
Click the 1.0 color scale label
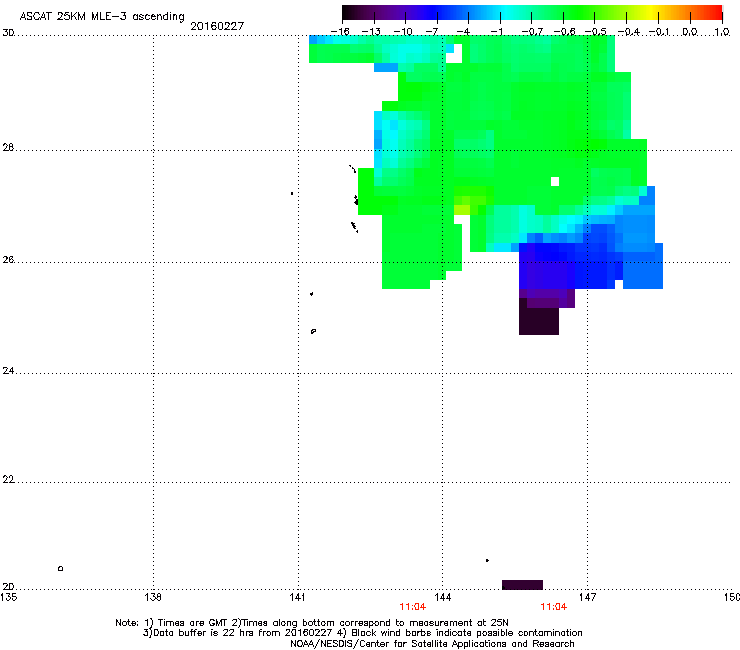(722, 32)
